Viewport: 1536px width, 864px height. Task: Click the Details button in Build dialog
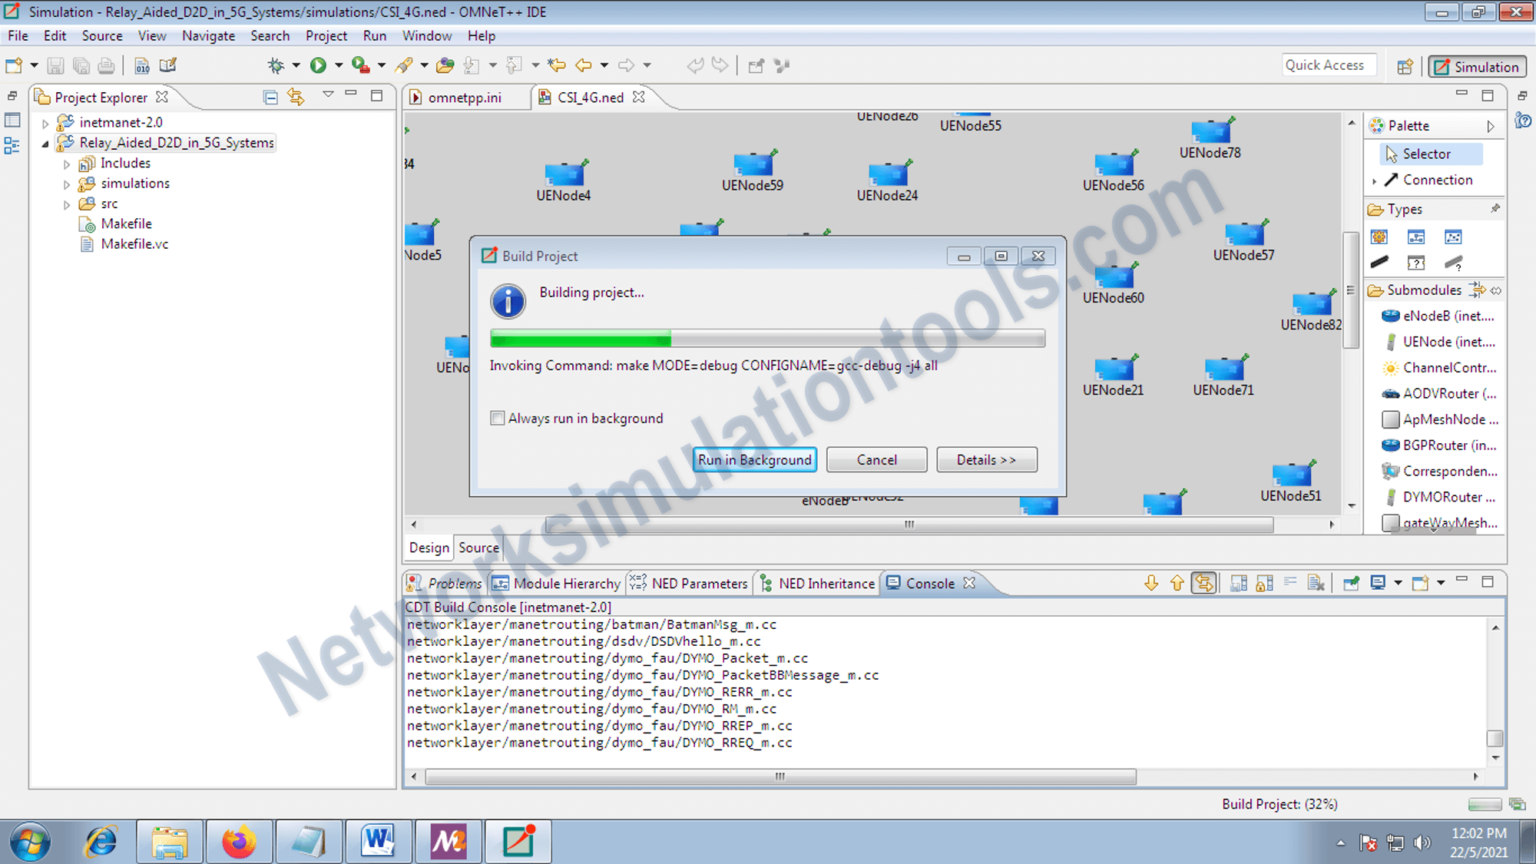click(x=986, y=459)
